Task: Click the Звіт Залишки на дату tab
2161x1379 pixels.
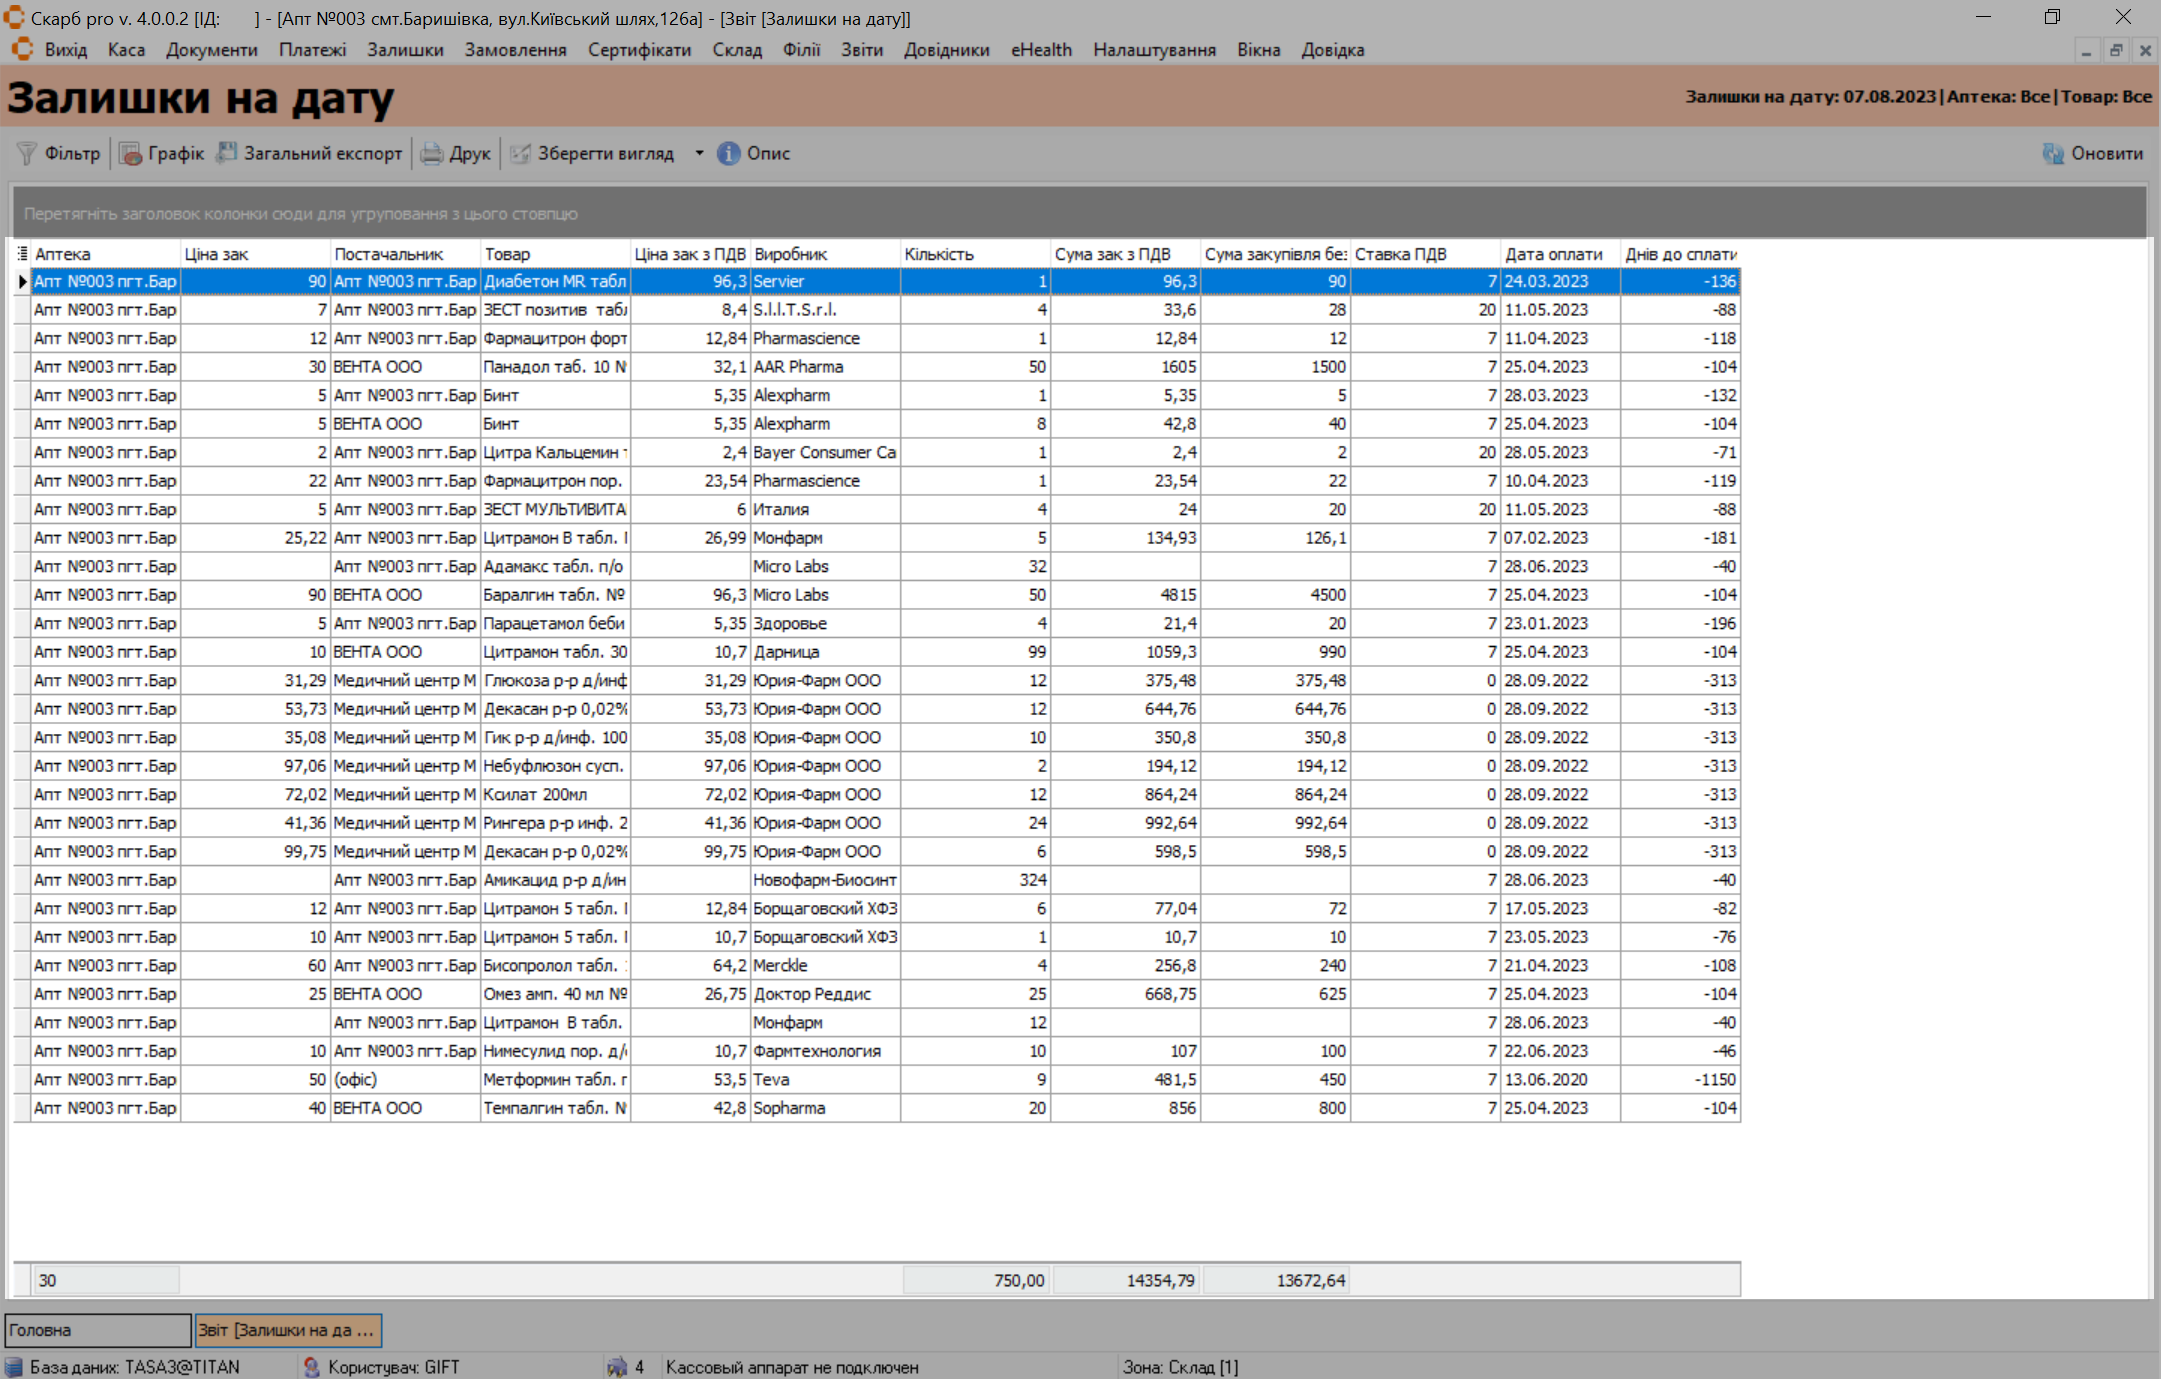Action: tap(287, 1330)
